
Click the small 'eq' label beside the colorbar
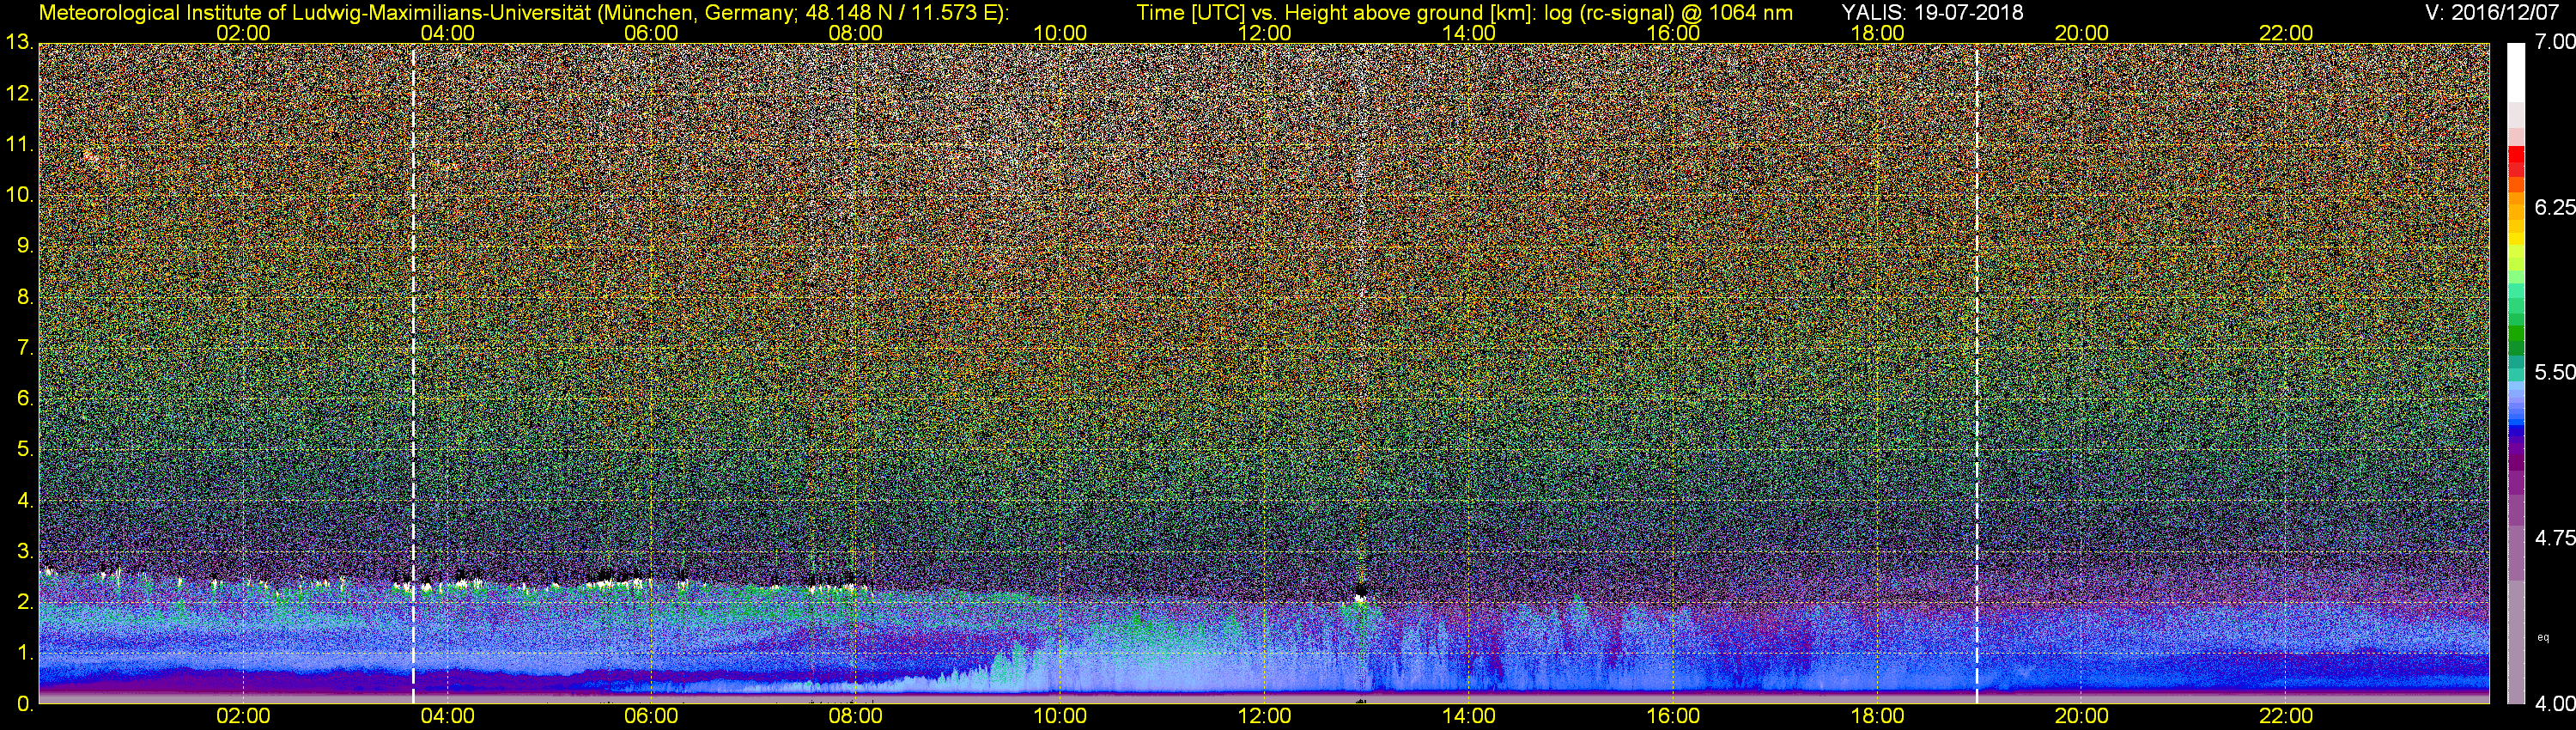click(x=2543, y=637)
